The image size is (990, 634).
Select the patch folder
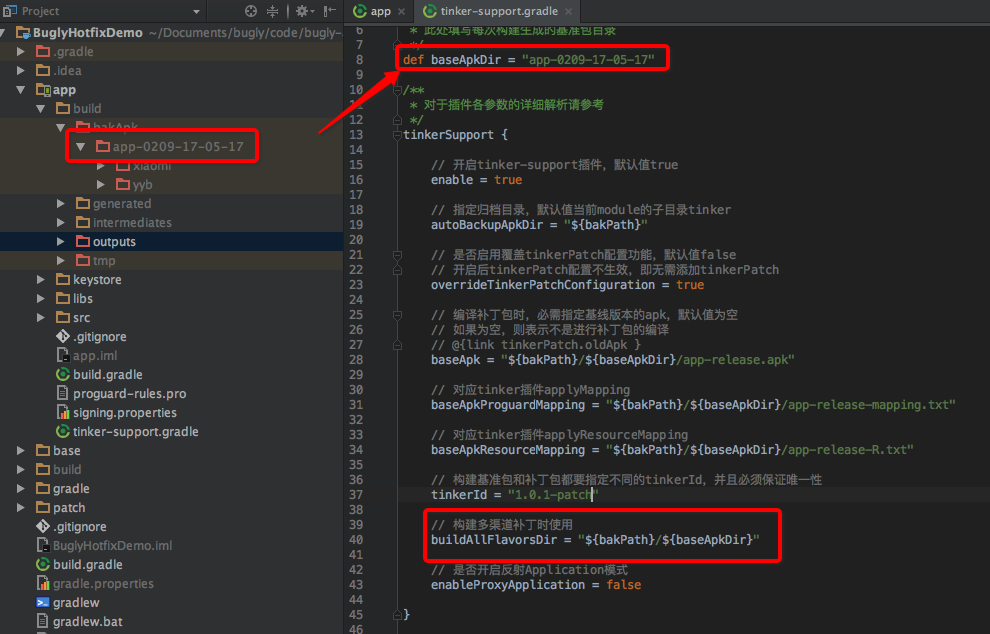pos(69,508)
